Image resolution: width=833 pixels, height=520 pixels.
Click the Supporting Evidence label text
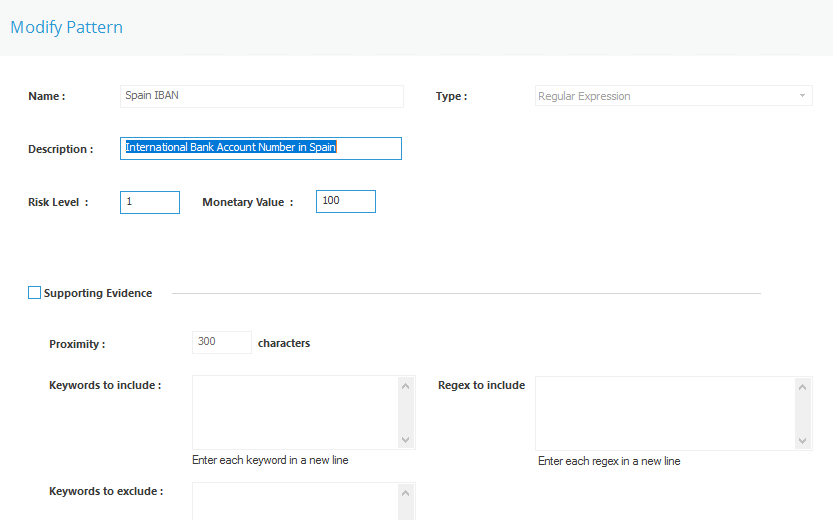[98, 293]
